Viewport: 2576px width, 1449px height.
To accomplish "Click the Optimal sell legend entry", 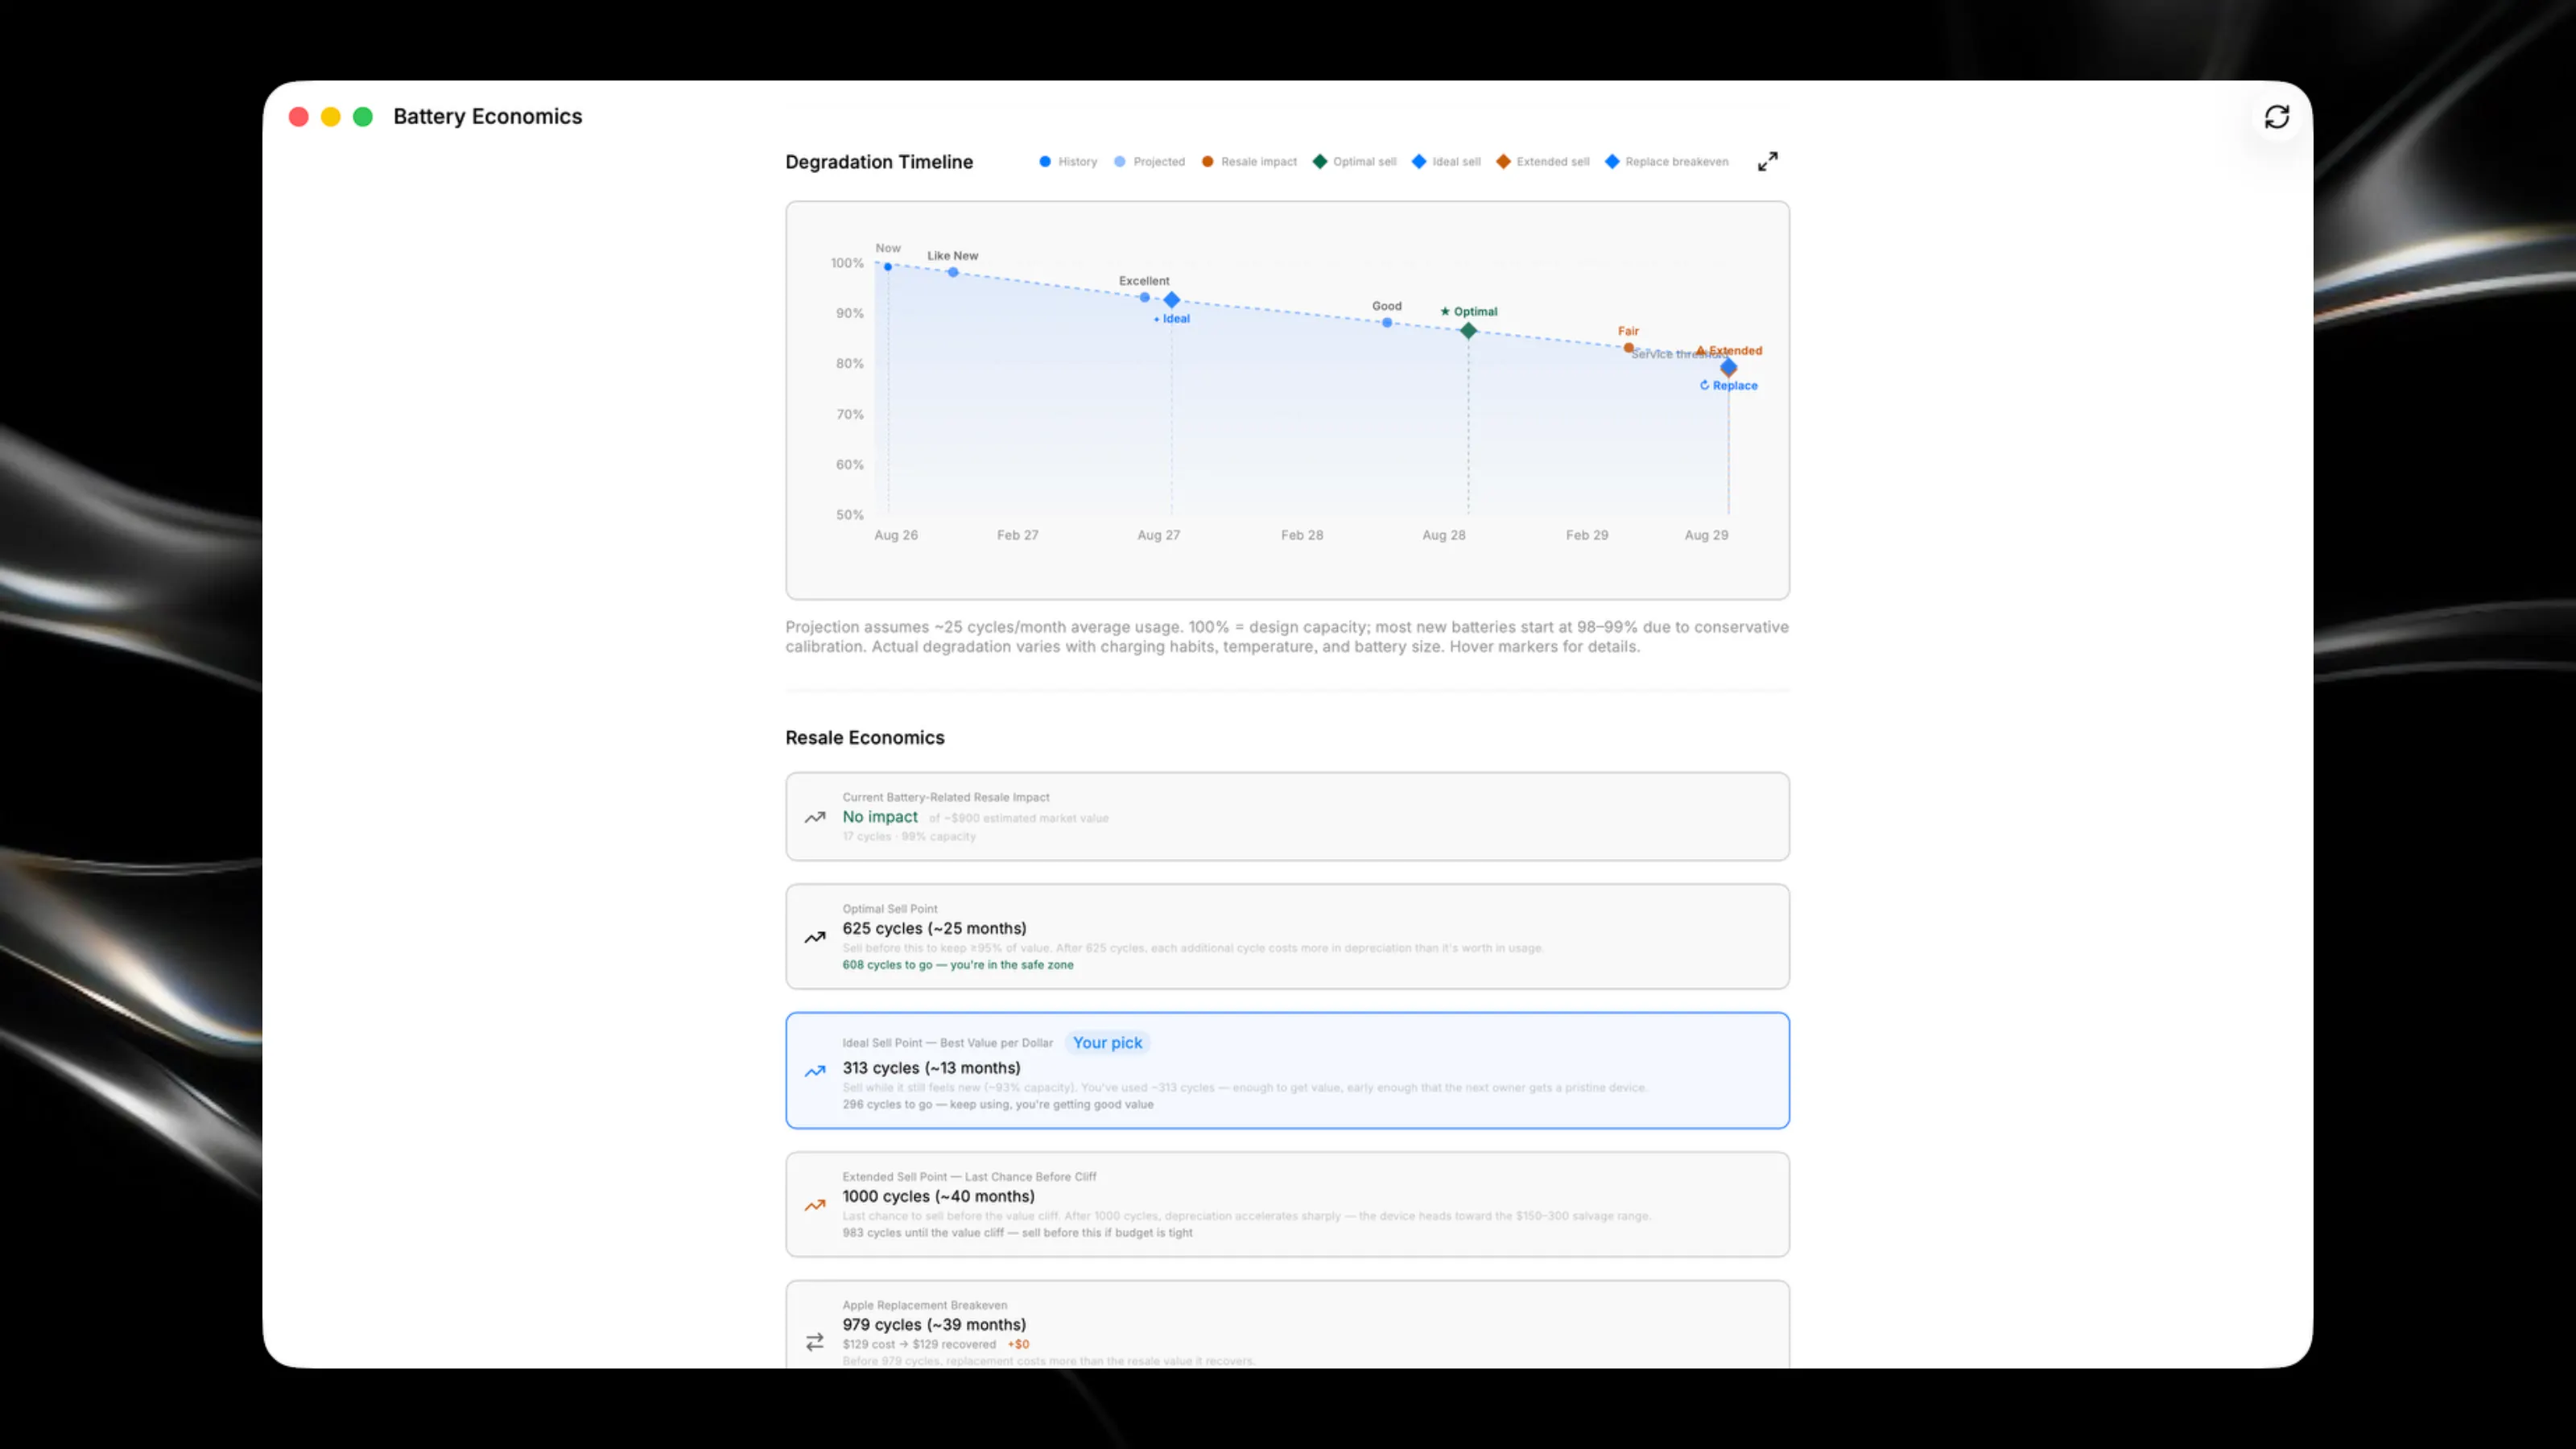I will 1355,162.
